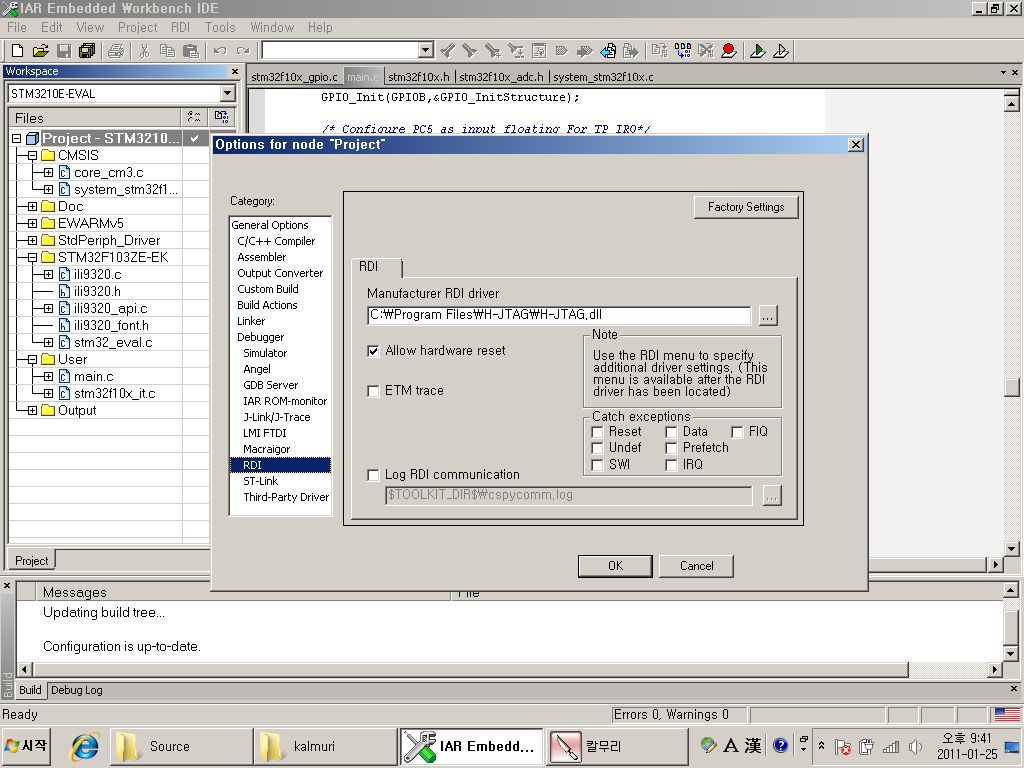Click the Go to Bookmark toolbar icon
The width and height of the screenshot is (1024, 768).
pos(584,50)
